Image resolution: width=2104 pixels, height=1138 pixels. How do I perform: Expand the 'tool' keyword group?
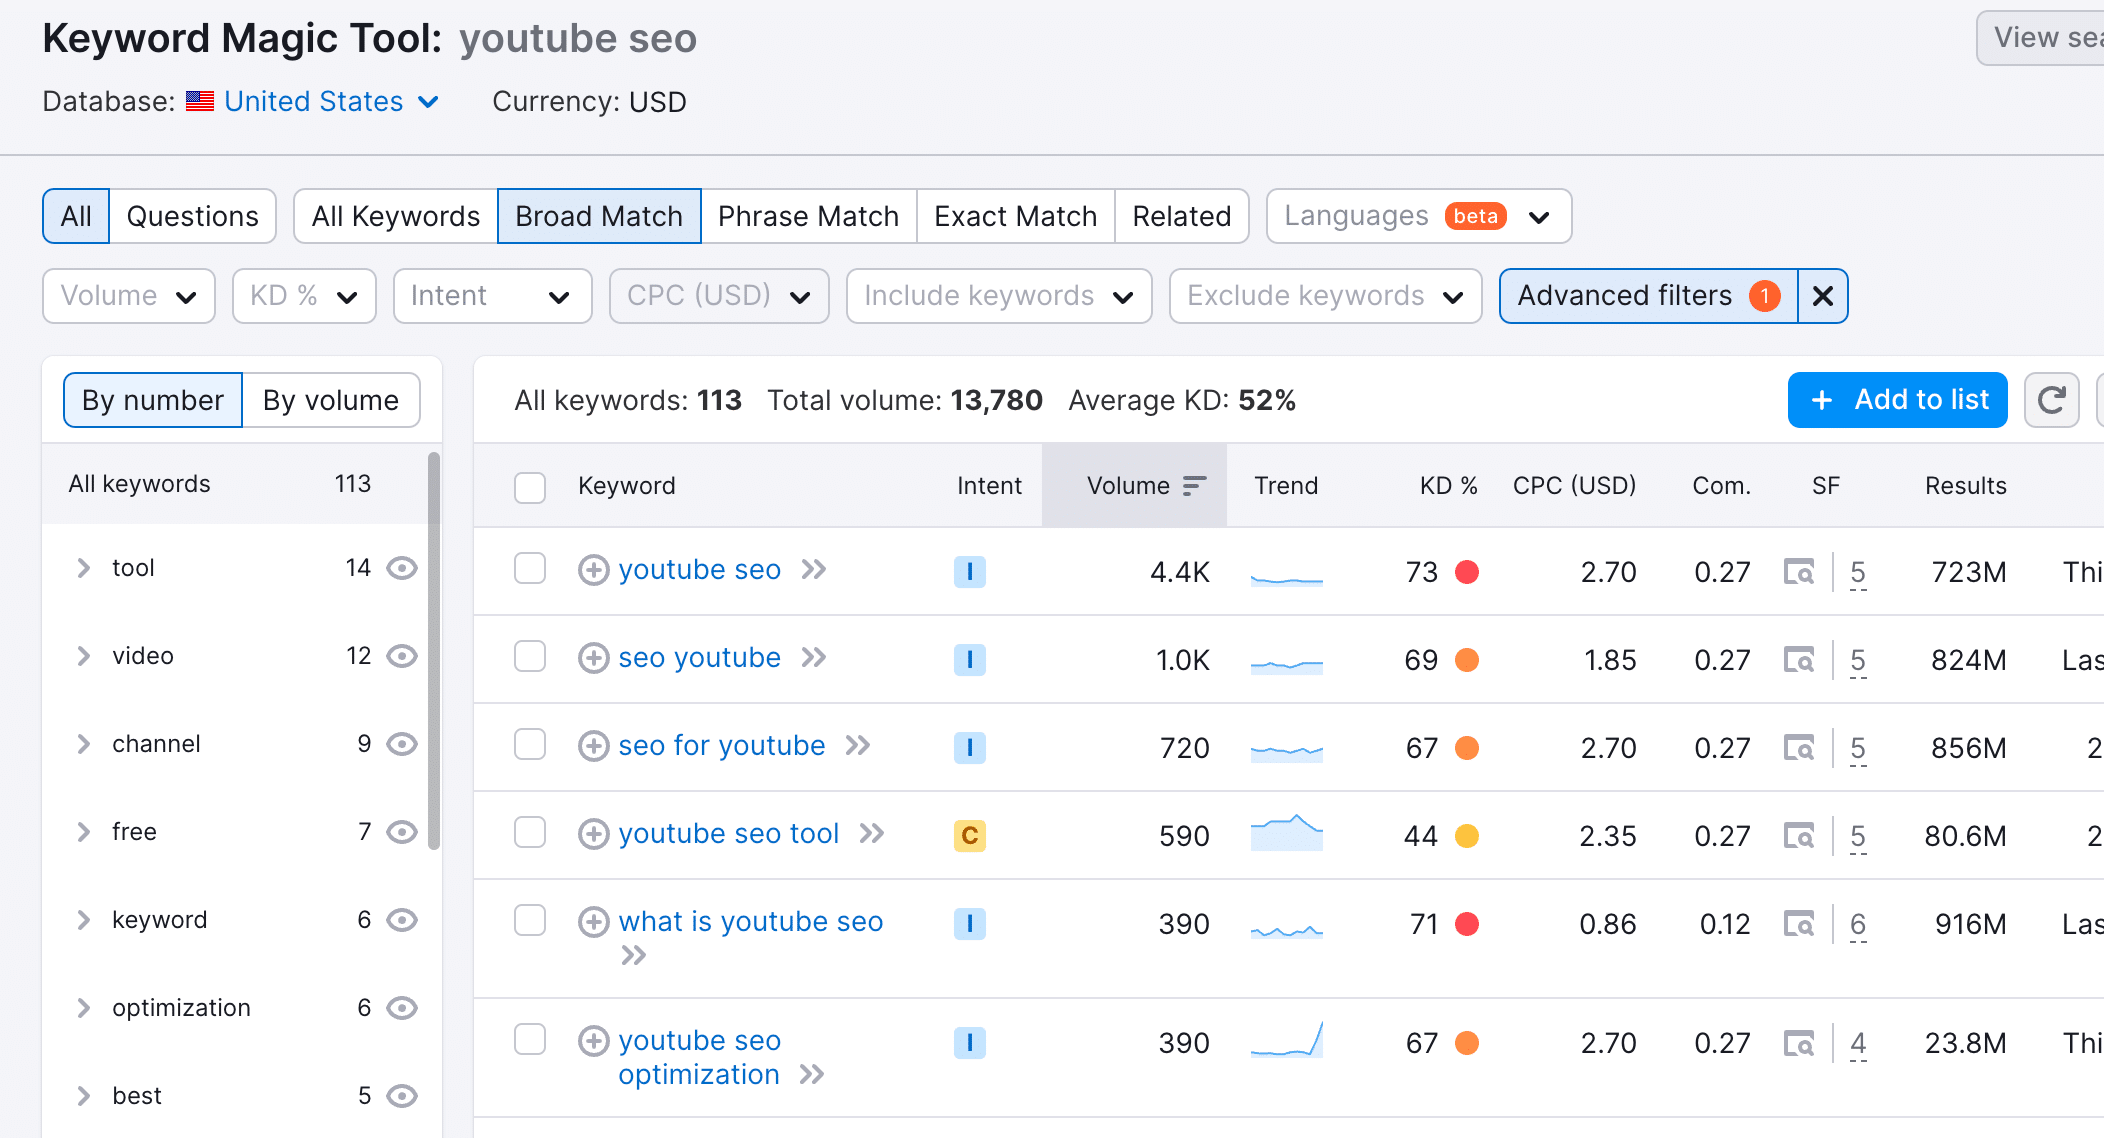[84, 568]
